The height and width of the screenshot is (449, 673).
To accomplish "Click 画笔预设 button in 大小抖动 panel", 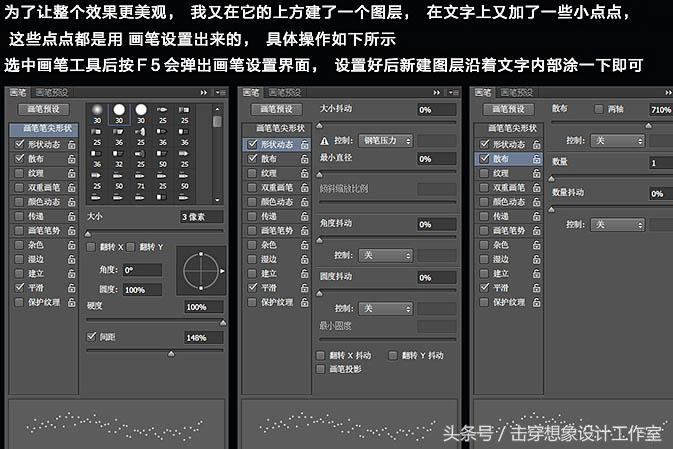I will 277,109.
